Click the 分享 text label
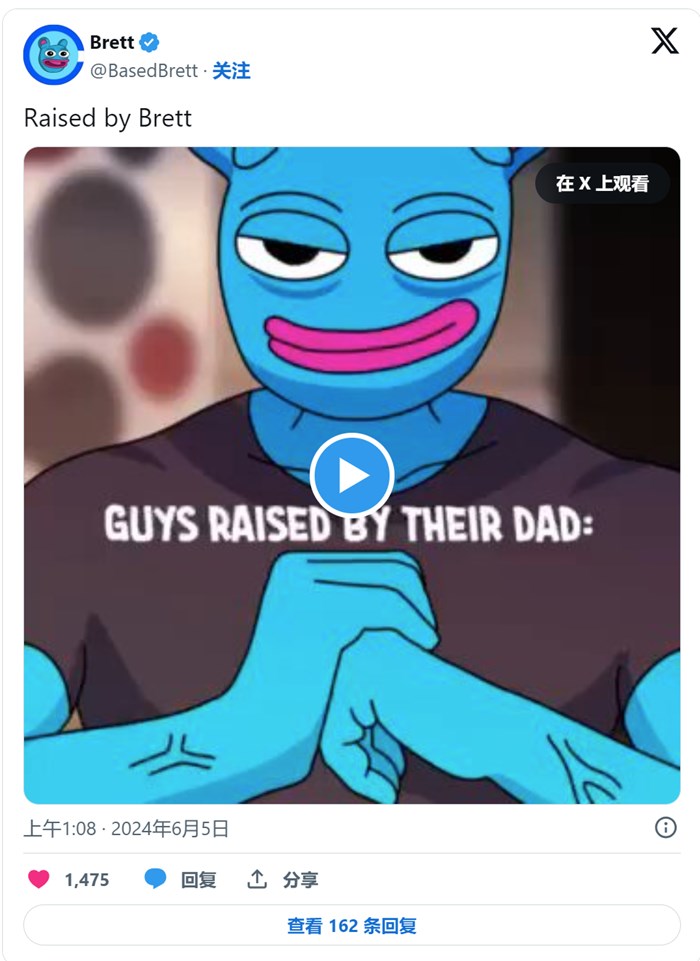Viewport: 700px width, 961px height. point(300,880)
